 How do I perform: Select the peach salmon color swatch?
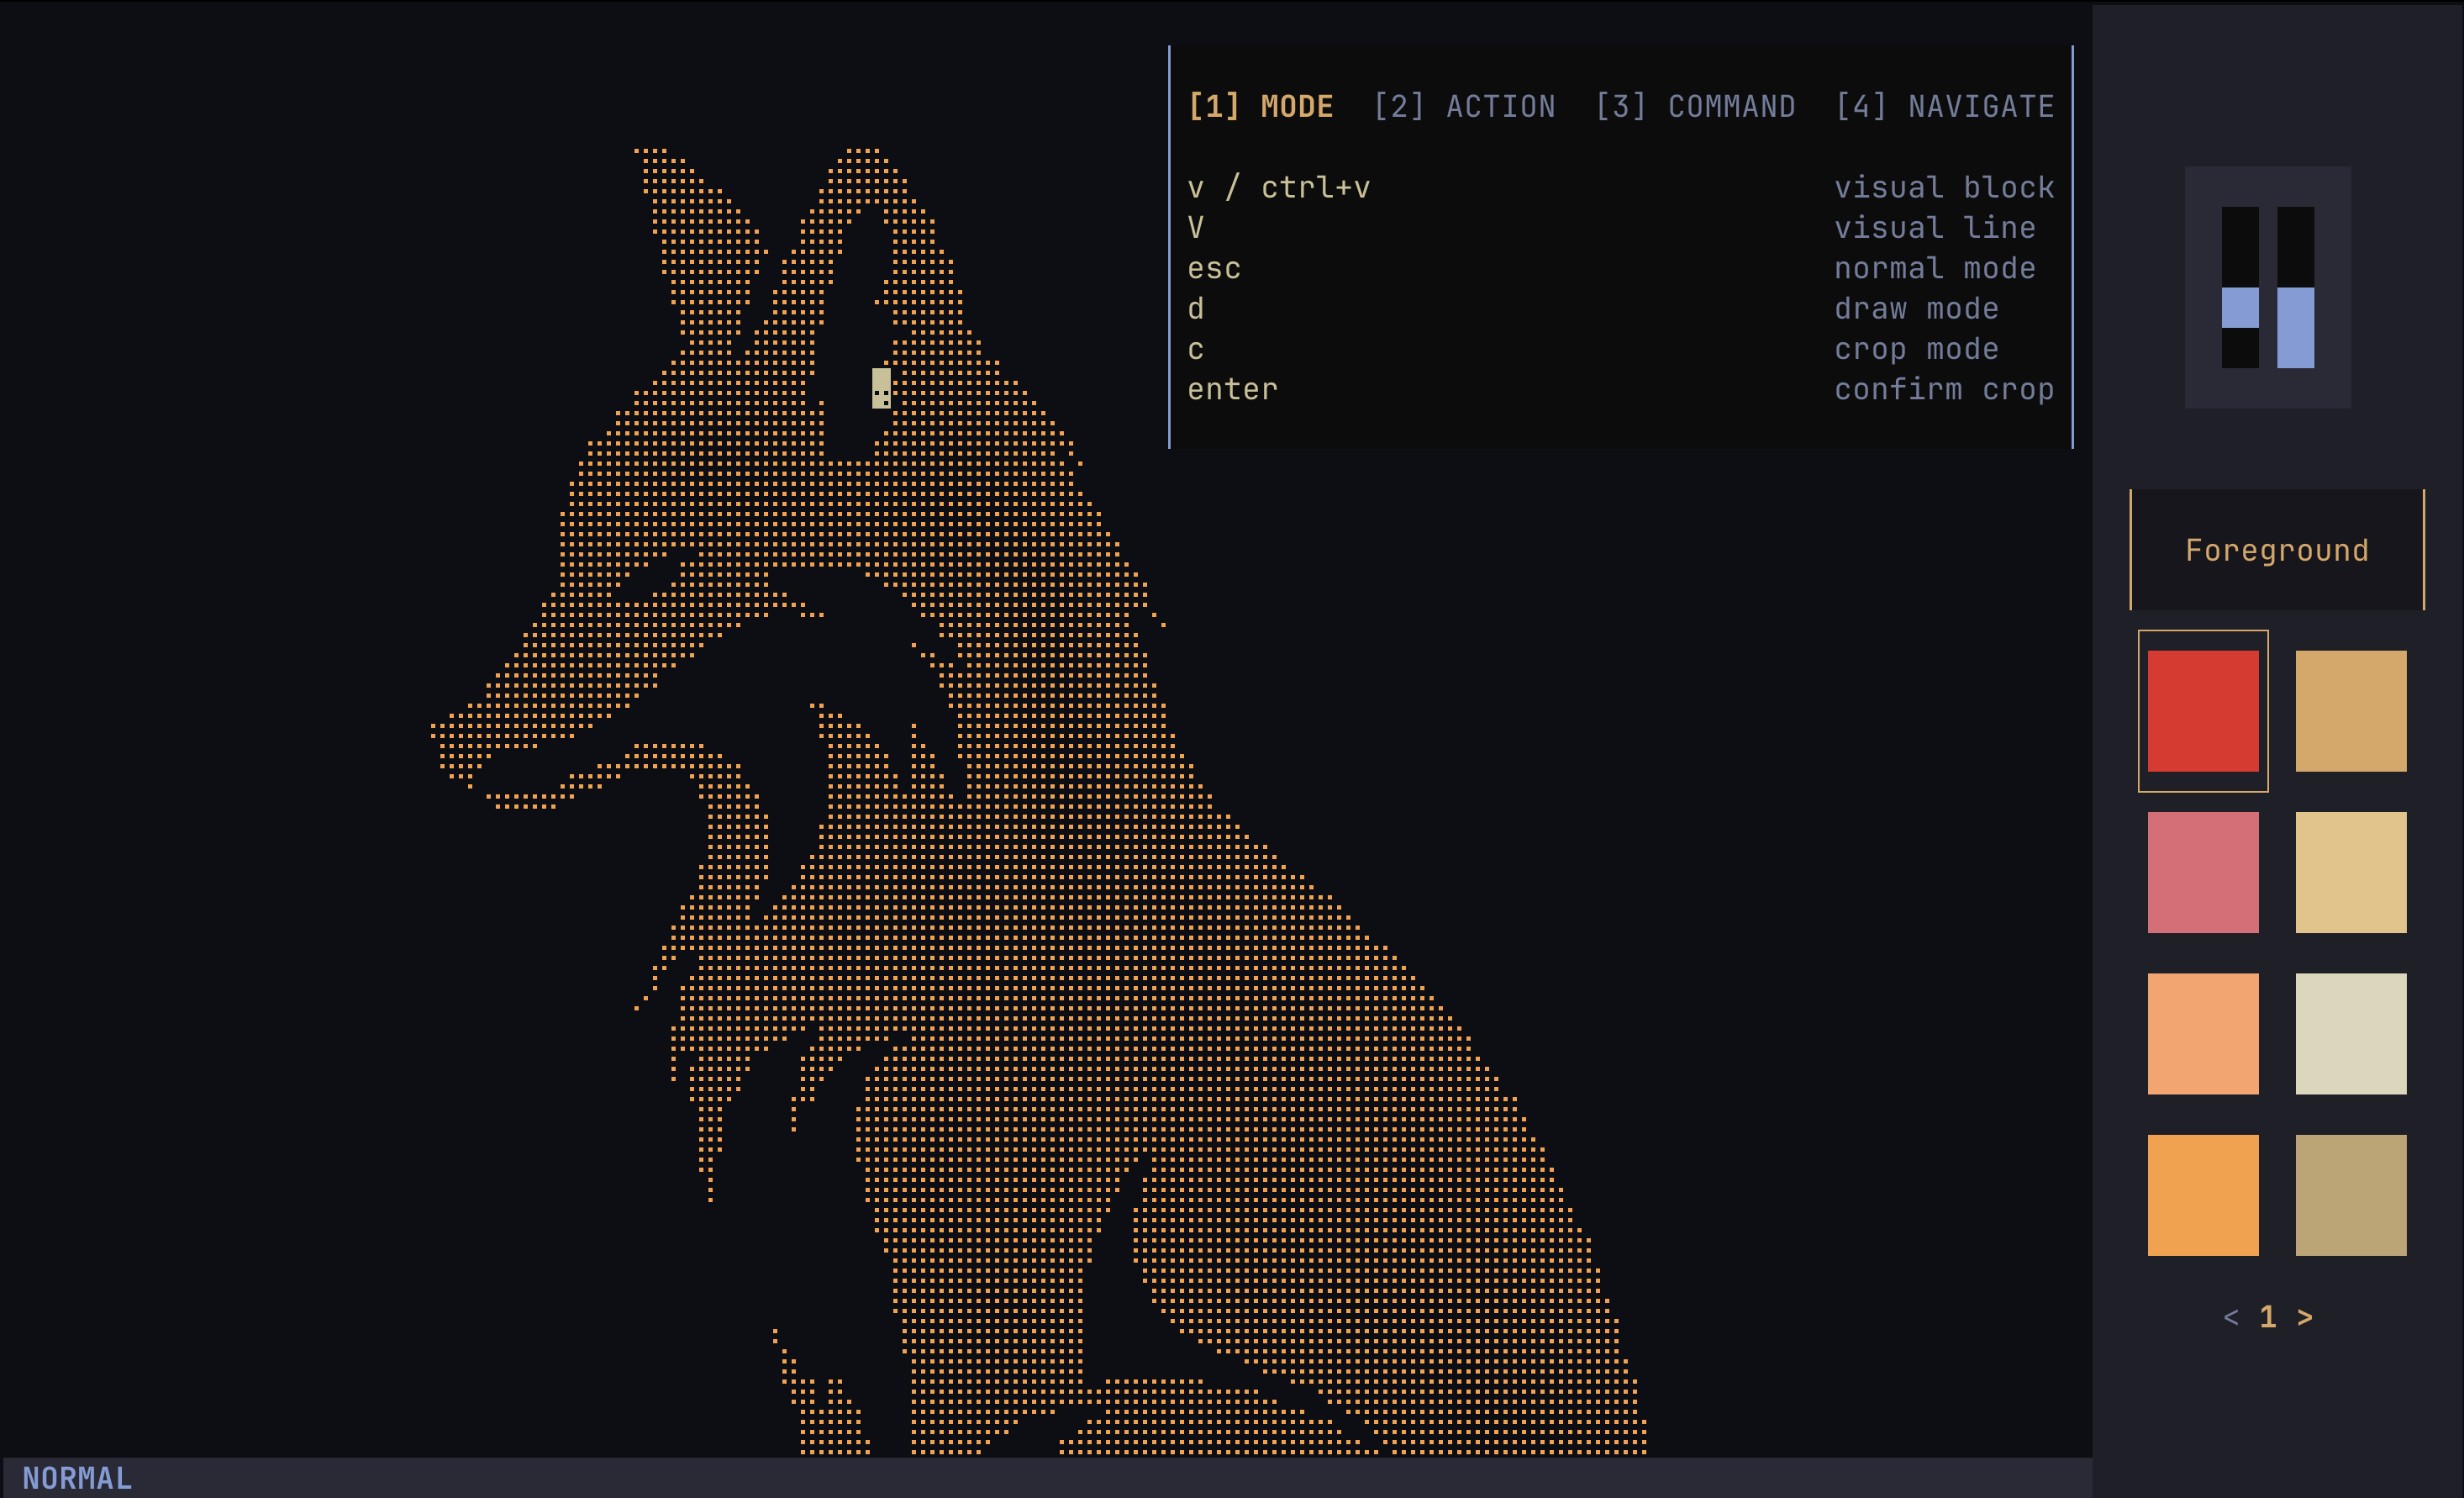click(2203, 1034)
